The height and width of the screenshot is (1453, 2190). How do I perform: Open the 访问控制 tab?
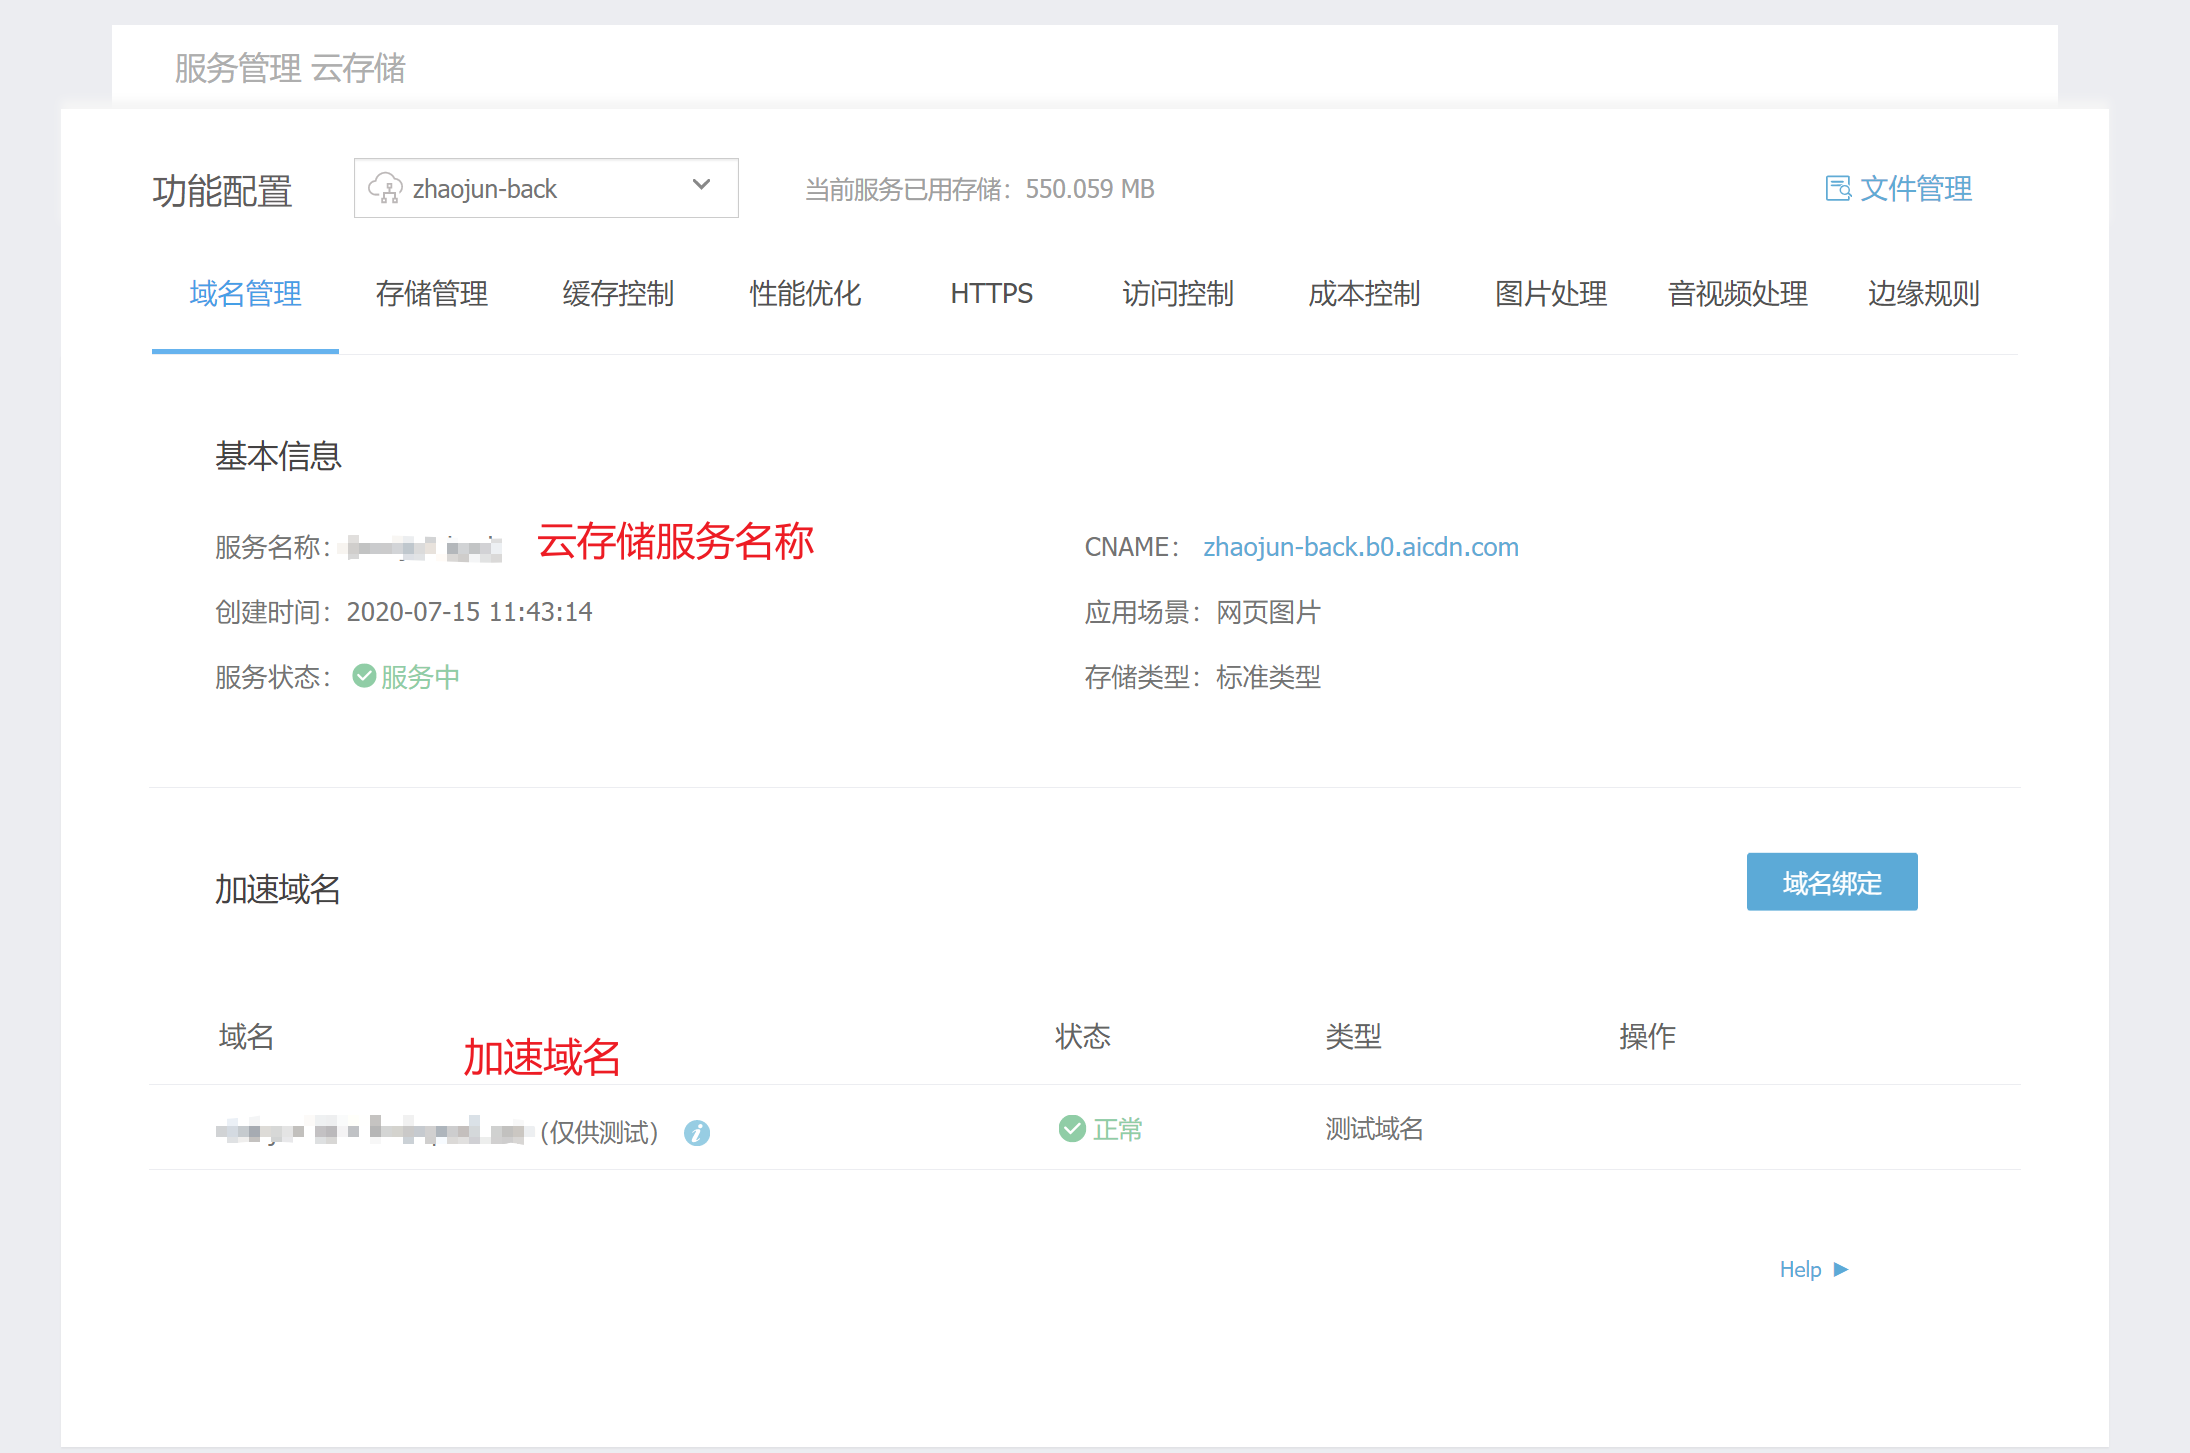pyautogui.click(x=1178, y=294)
